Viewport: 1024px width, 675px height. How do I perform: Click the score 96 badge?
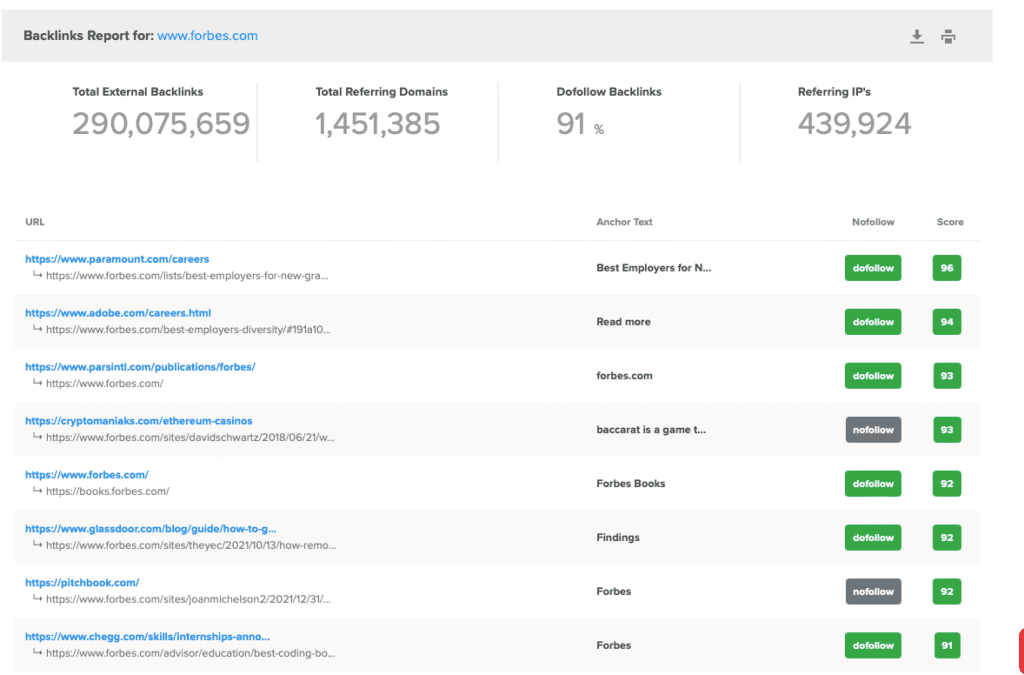(x=946, y=268)
